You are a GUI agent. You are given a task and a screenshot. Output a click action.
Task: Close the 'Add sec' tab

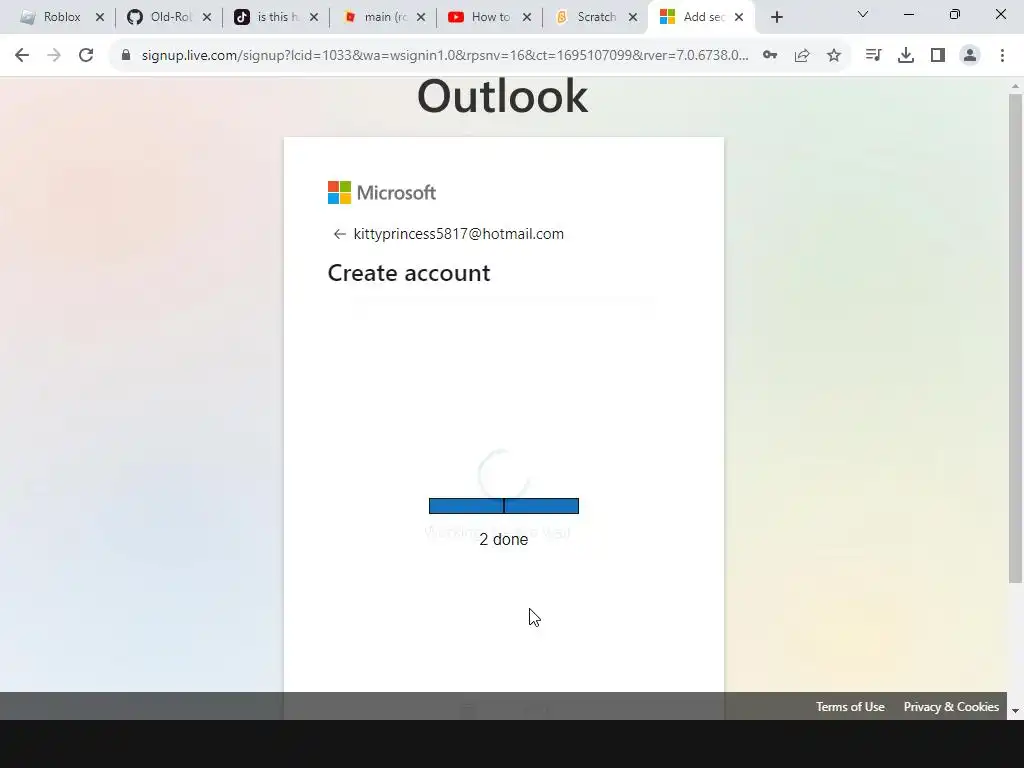739,17
